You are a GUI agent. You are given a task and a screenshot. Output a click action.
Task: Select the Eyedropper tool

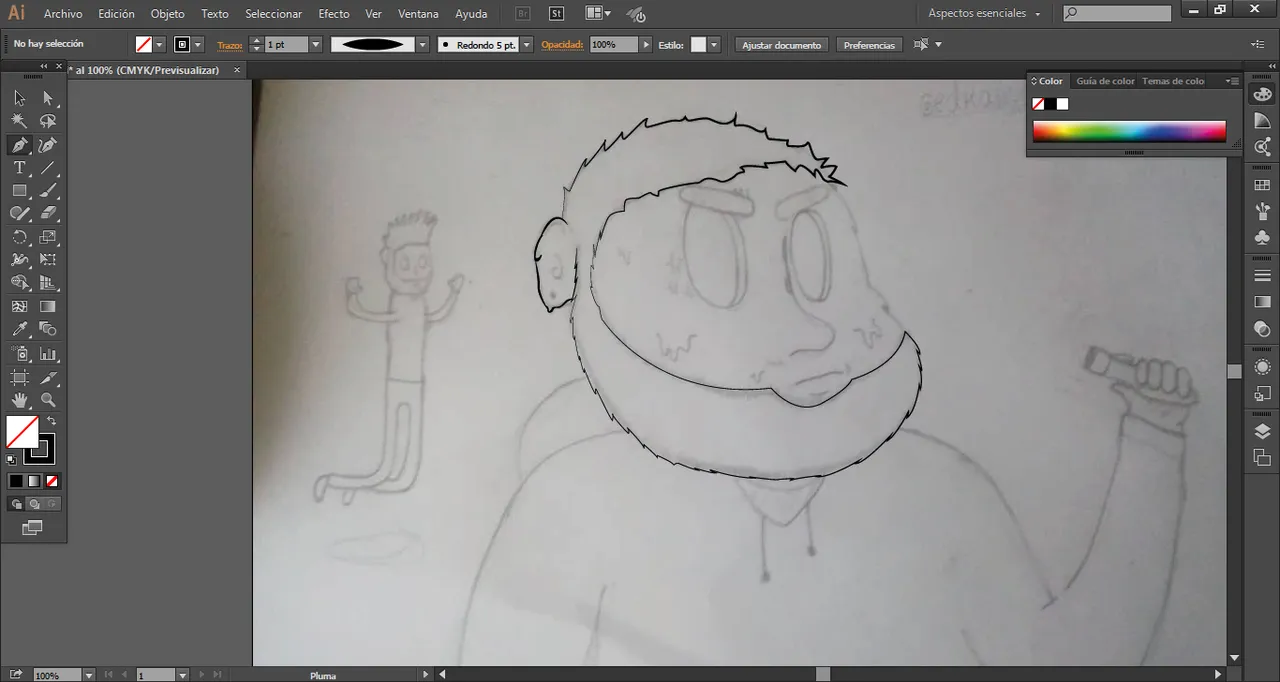(20, 328)
